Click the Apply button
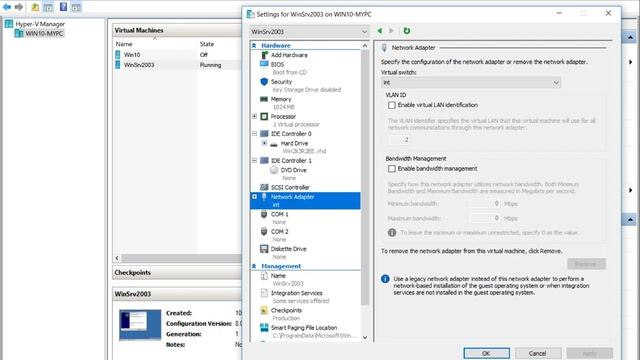The width and height of the screenshot is (640, 360). 589,353
